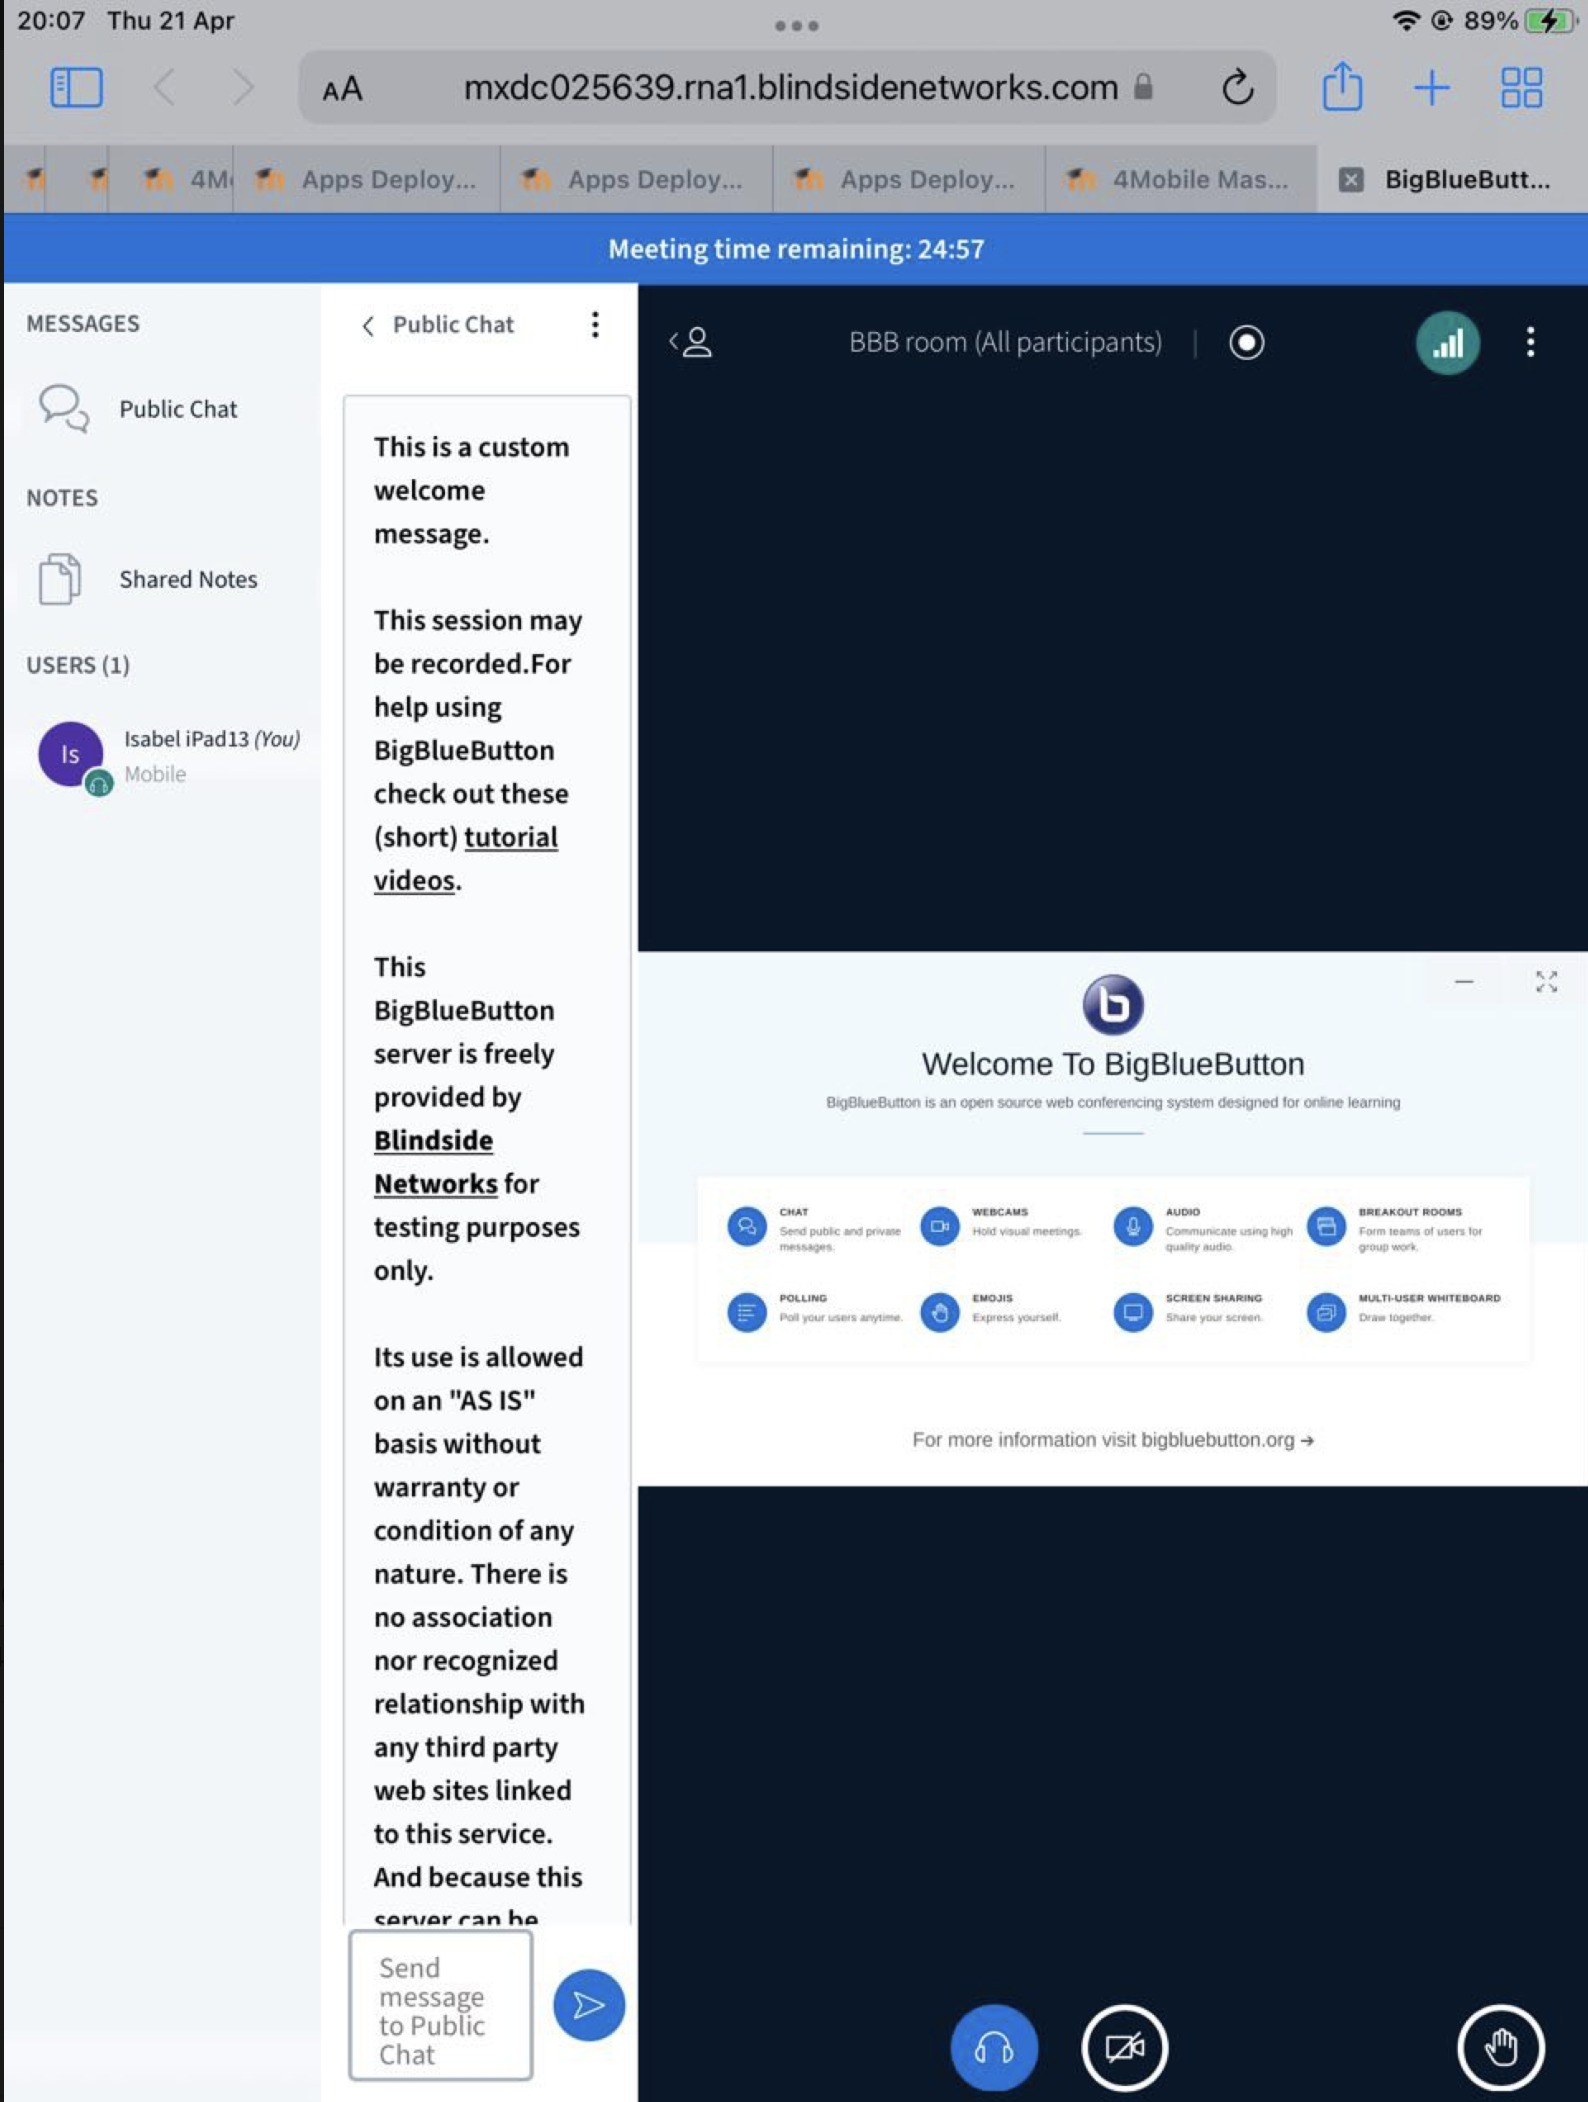Show Safari tab overview grid

(x=1521, y=88)
